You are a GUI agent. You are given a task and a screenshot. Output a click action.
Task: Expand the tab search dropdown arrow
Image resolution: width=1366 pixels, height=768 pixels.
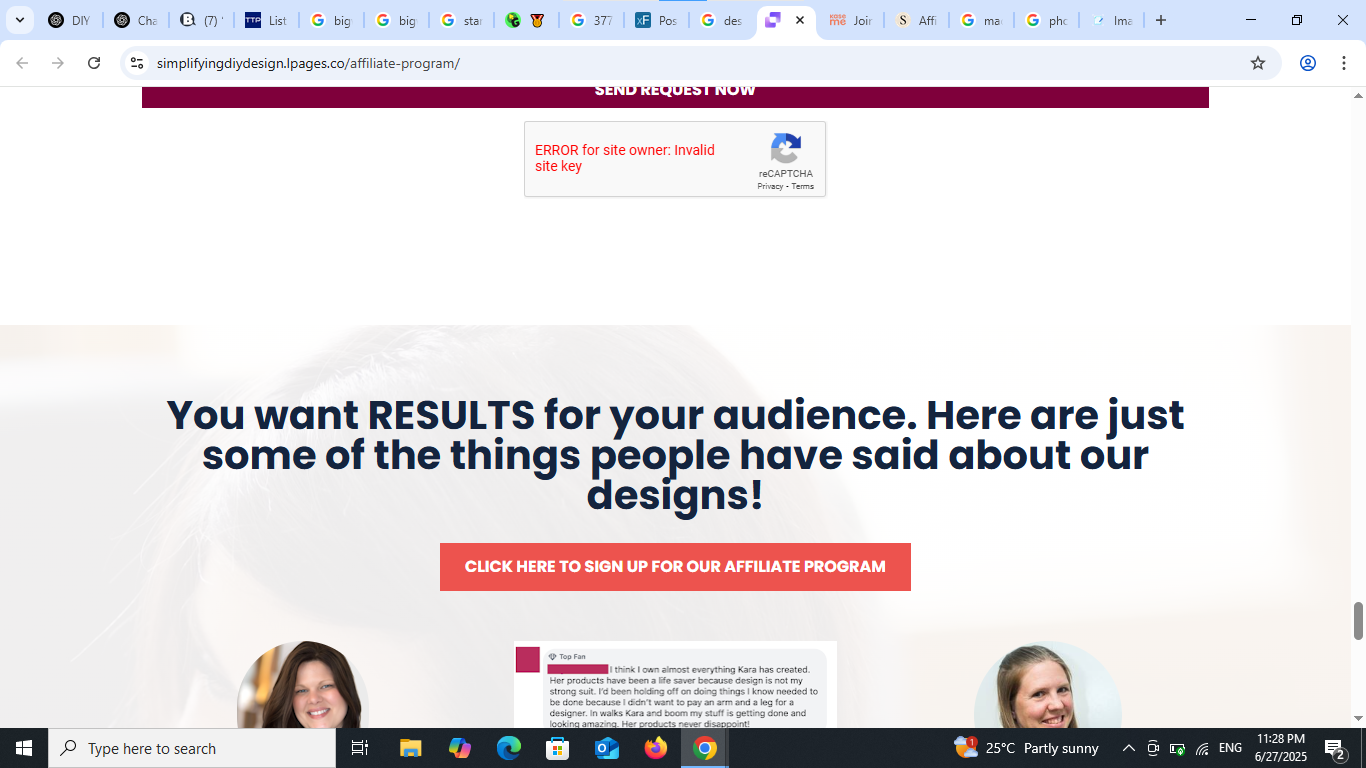click(x=19, y=20)
